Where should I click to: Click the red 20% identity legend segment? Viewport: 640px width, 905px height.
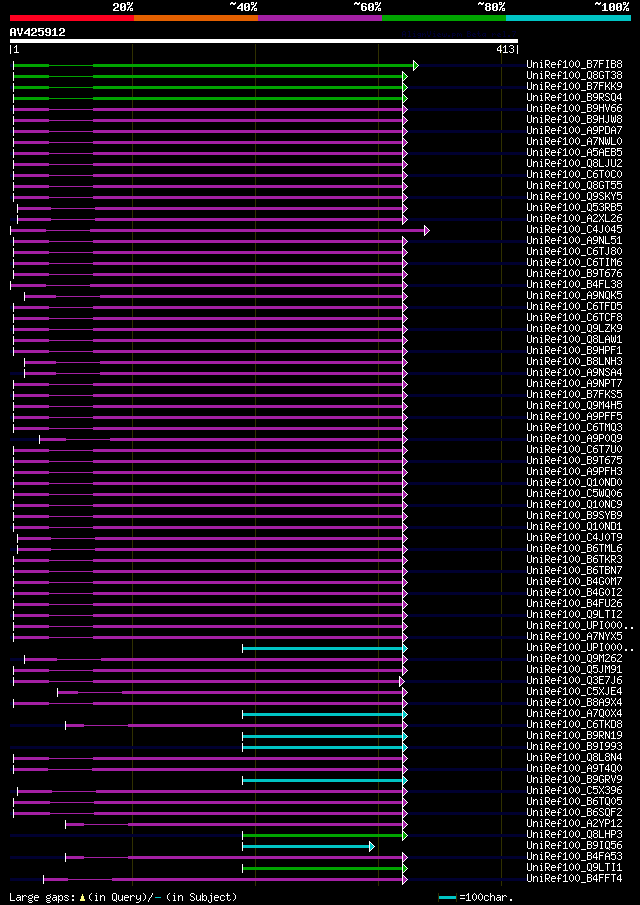point(72,18)
